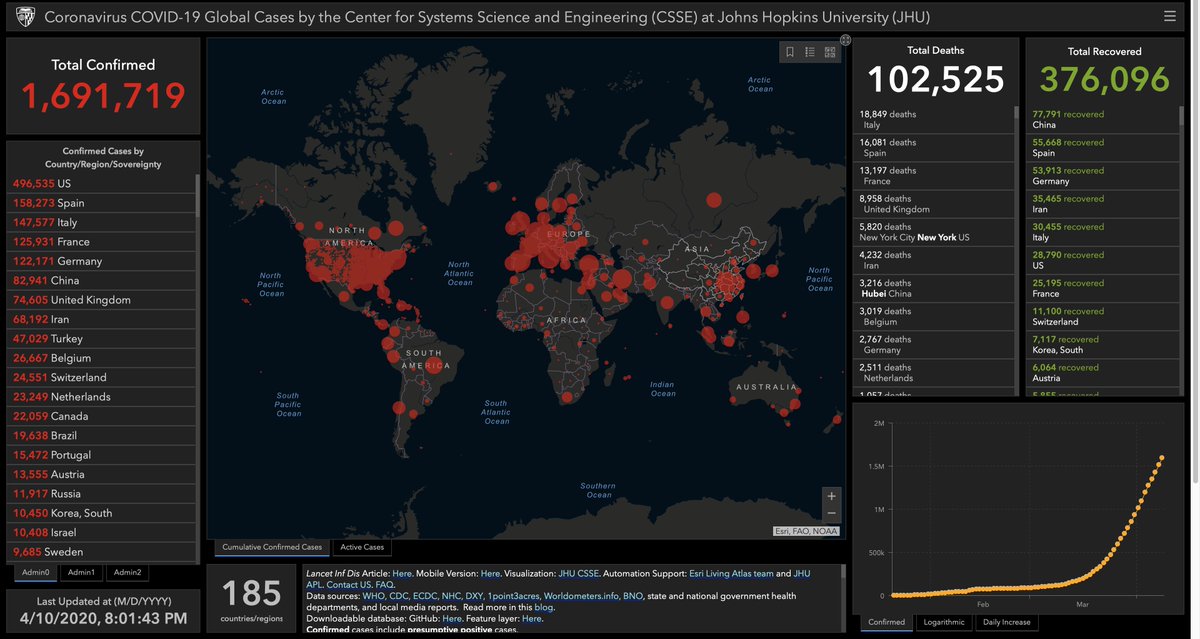Screen dimensions: 1200x639
Task: Select France row with 125,931 cases
Action: 102,242
